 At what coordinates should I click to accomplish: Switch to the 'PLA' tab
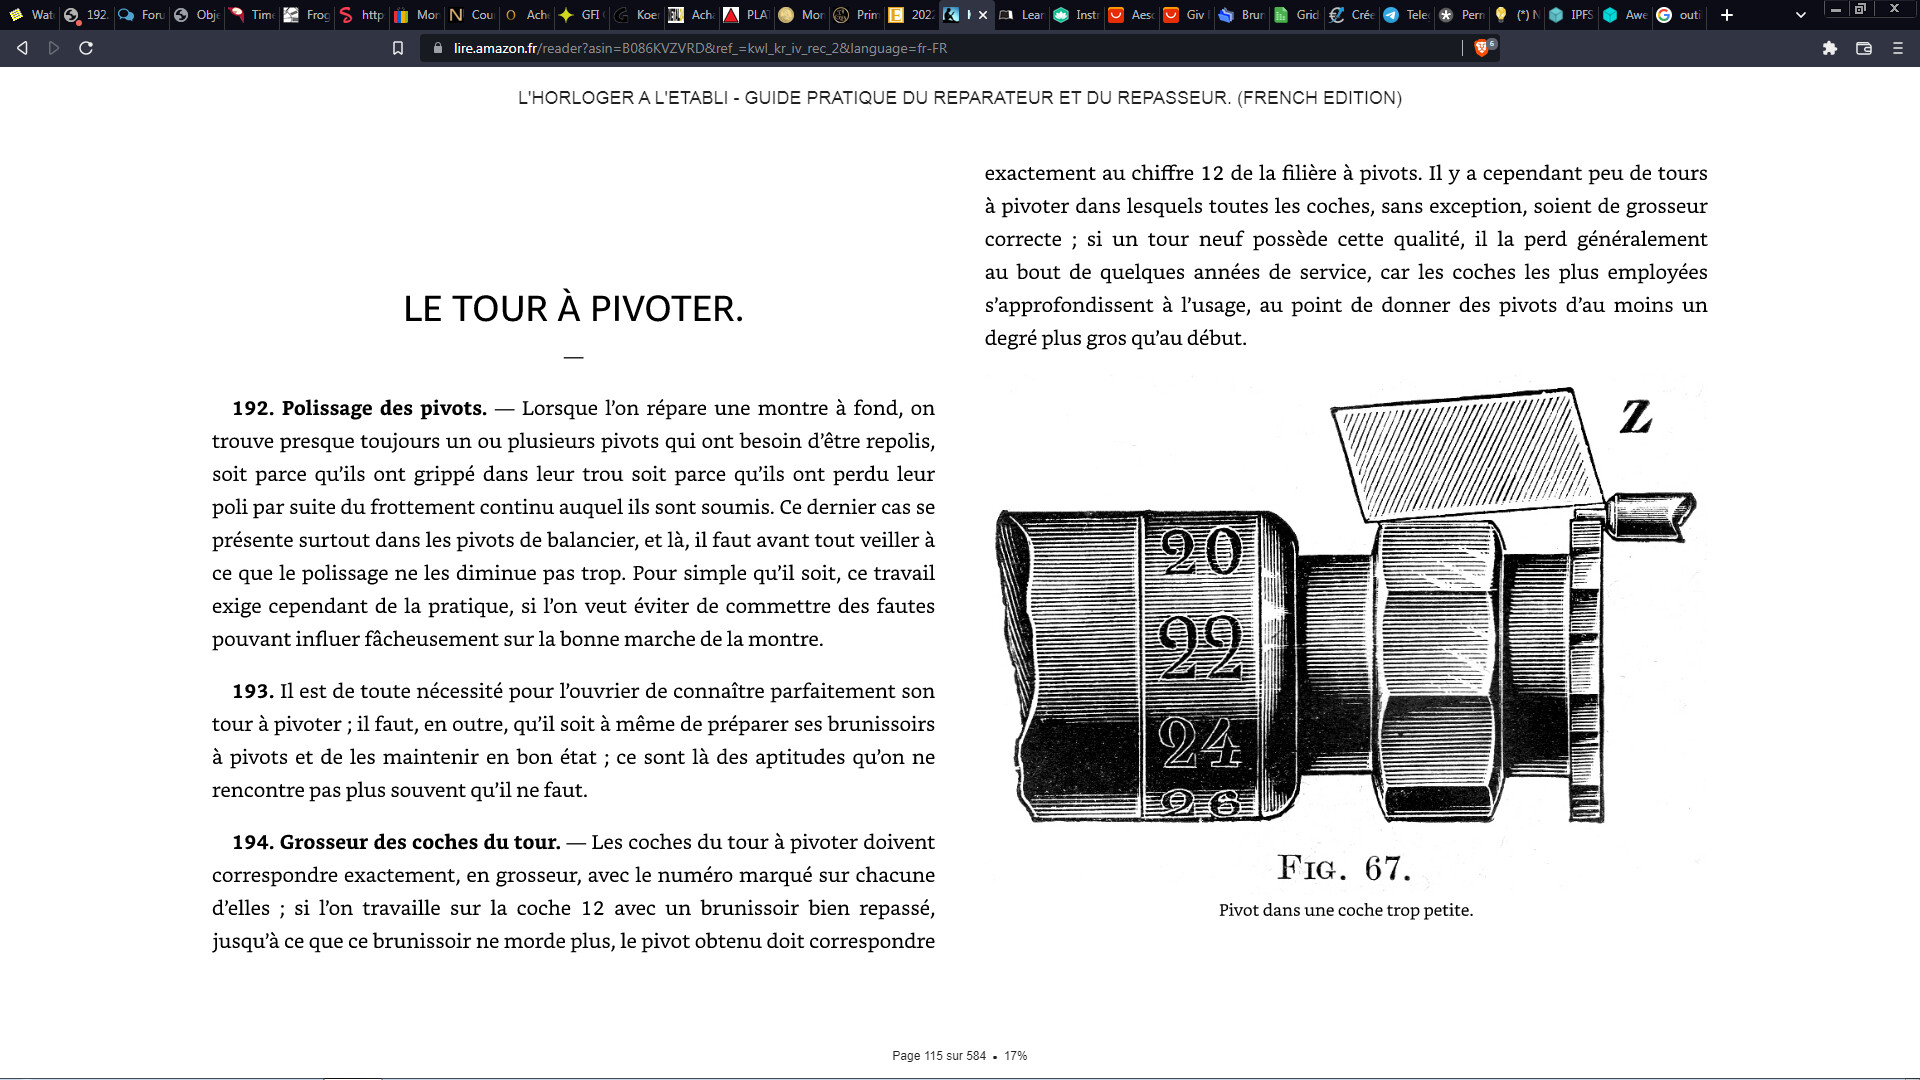745,15
